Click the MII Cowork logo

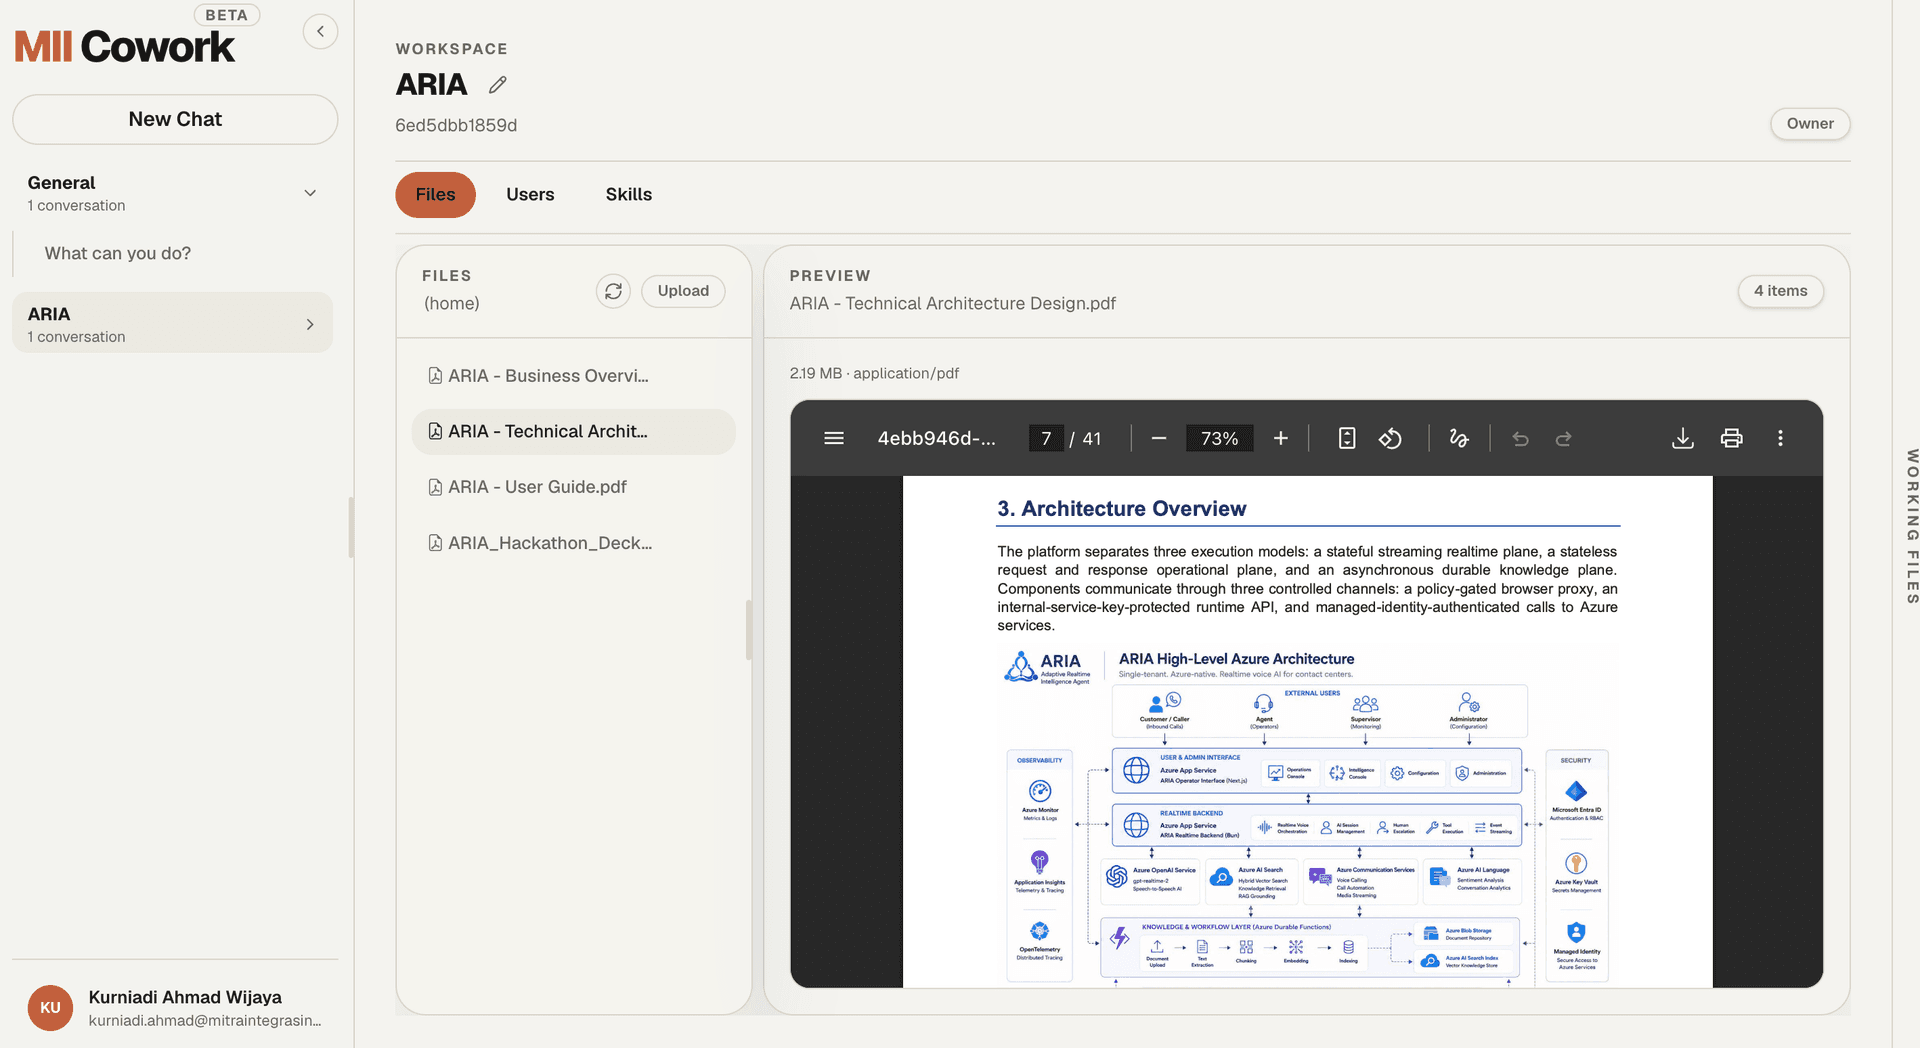[x=125, y=46]
